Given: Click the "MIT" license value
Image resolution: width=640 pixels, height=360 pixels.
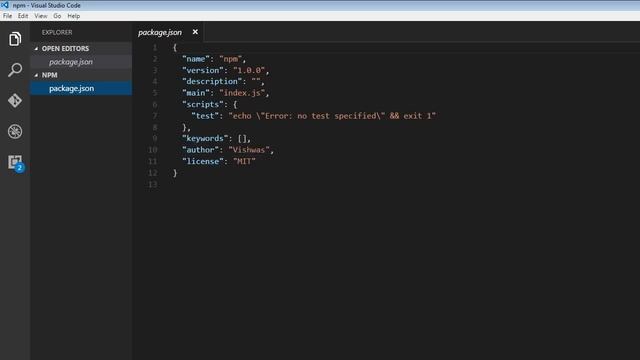Looking at the screenshot, I should pyautogui.click(x=244, y=162).
